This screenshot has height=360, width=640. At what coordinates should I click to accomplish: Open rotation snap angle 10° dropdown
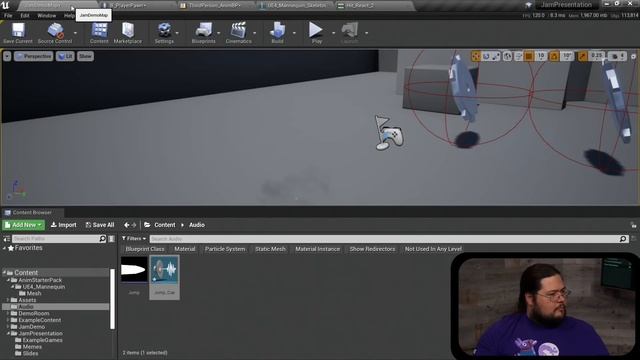567,56
